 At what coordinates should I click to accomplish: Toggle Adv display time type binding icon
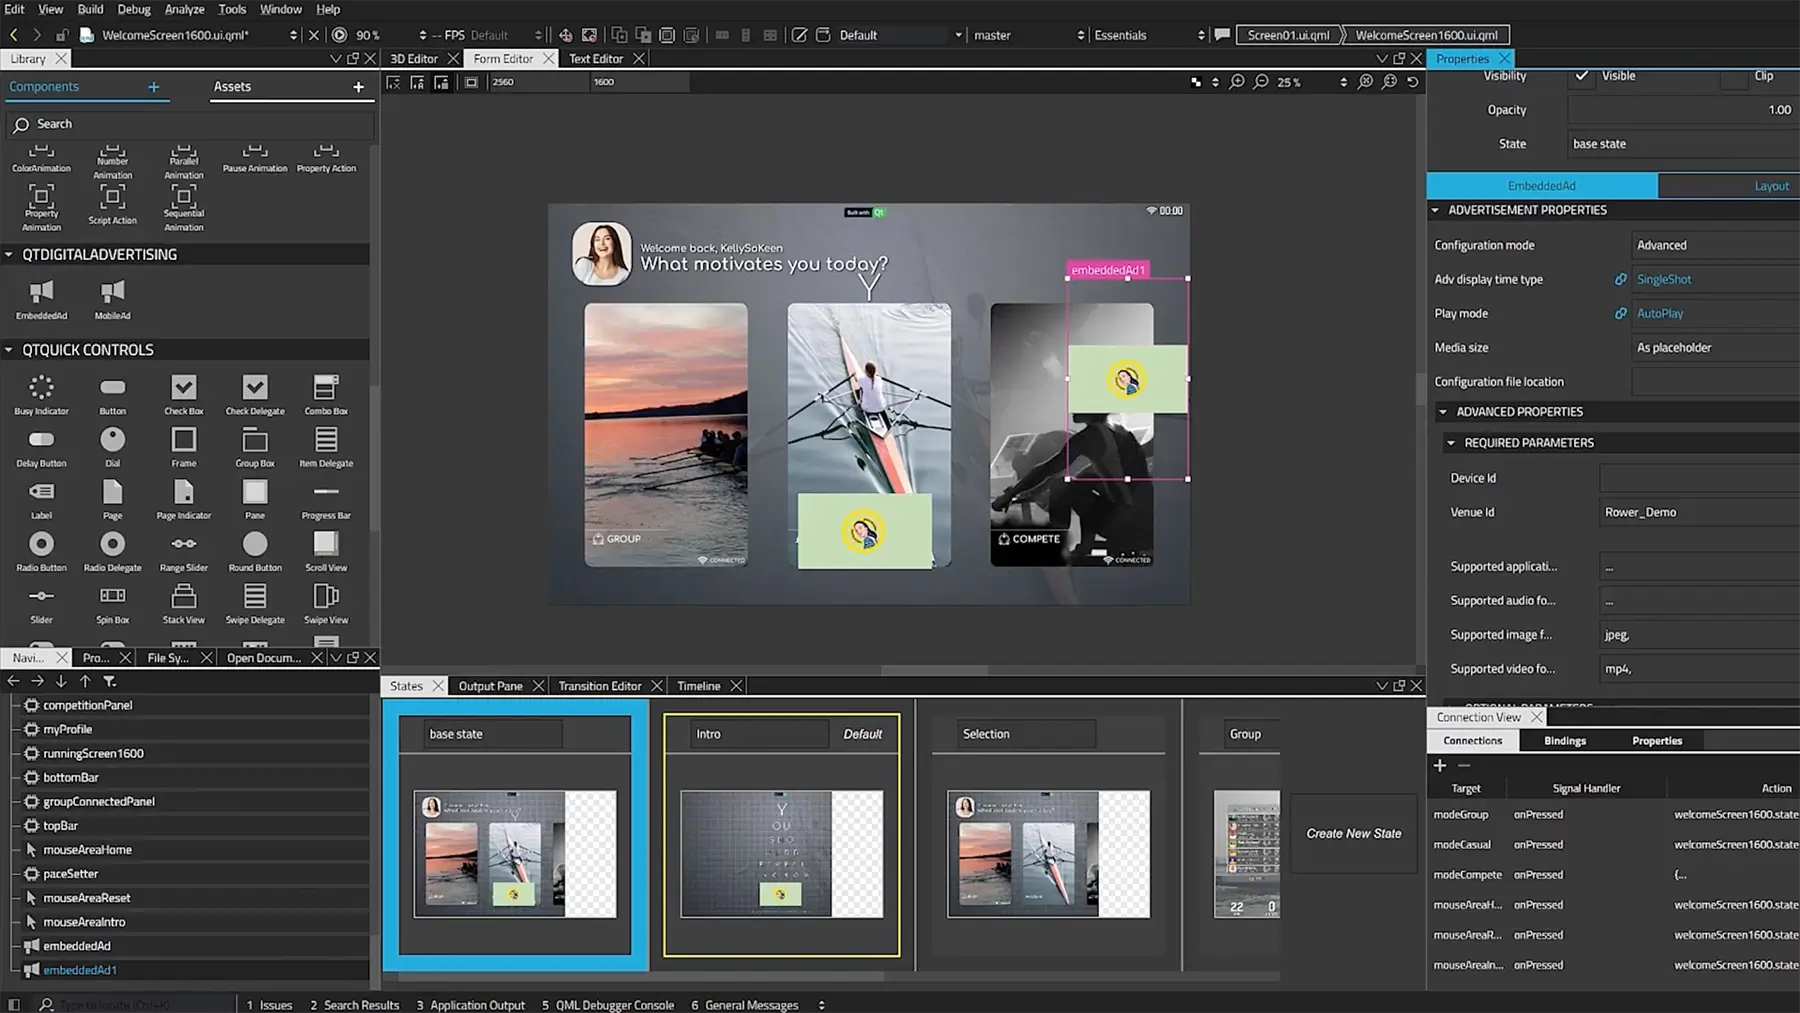1620,280
